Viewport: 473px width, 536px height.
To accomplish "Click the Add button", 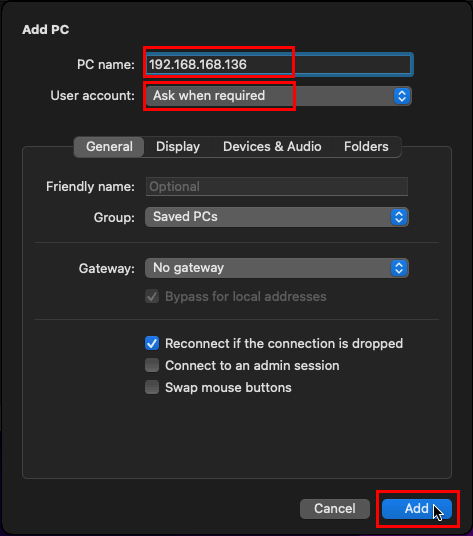I will pos(417,509).
